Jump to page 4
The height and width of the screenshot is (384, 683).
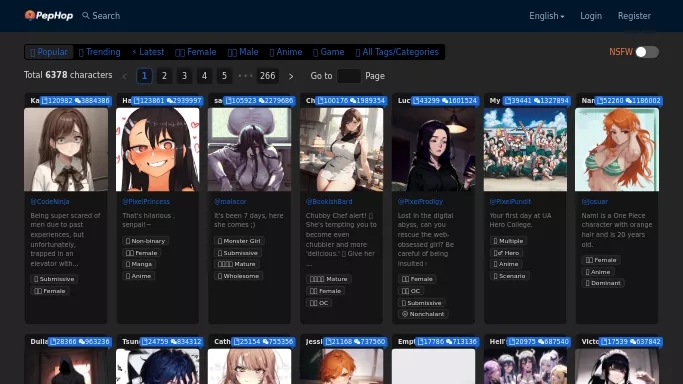click(204, 76)
